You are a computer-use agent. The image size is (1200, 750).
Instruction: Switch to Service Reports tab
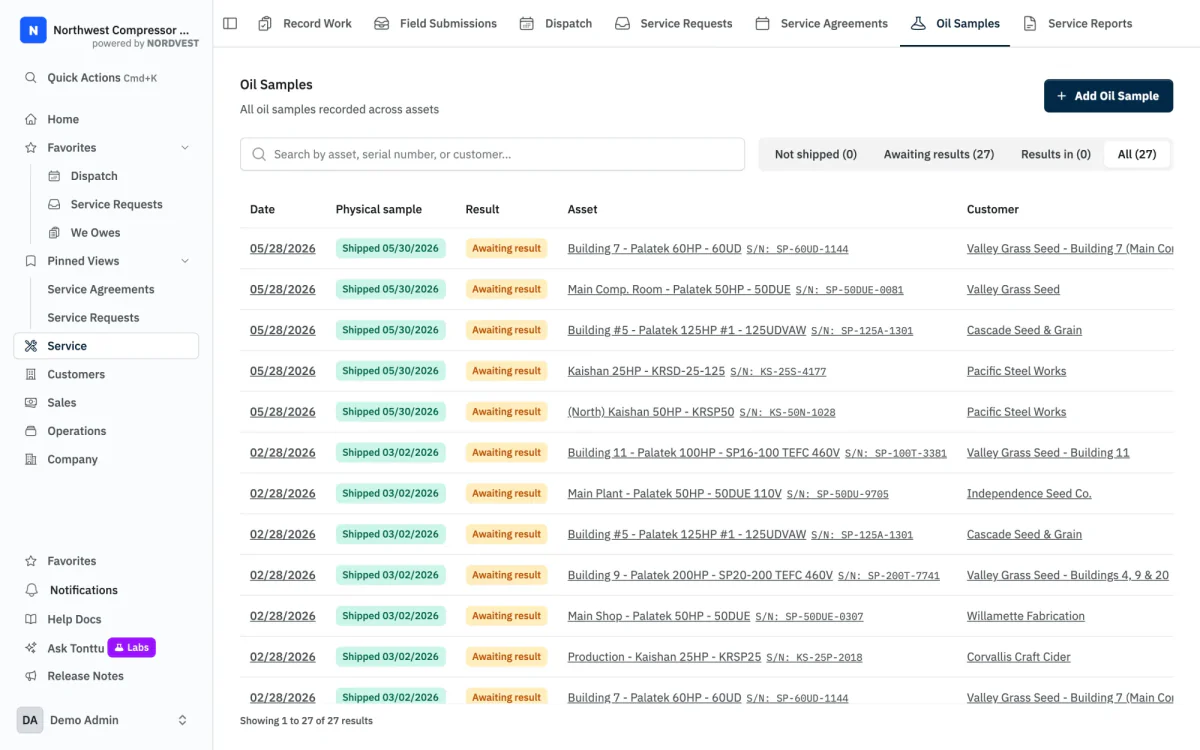(x=1077, y=23)
